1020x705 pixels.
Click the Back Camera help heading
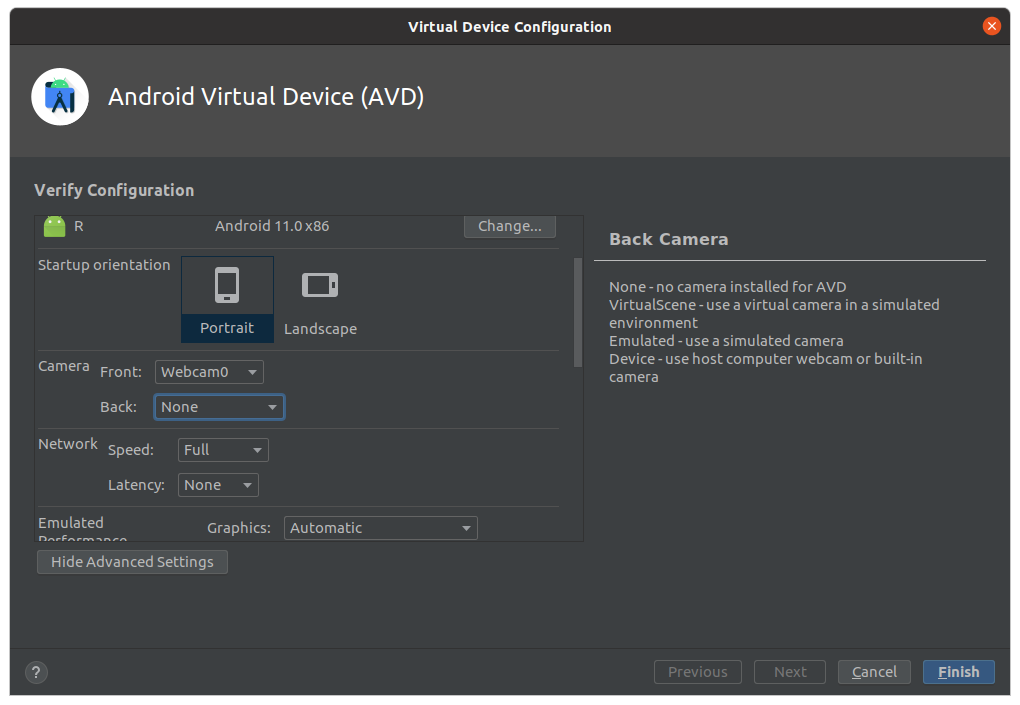[x=669, y=239]
